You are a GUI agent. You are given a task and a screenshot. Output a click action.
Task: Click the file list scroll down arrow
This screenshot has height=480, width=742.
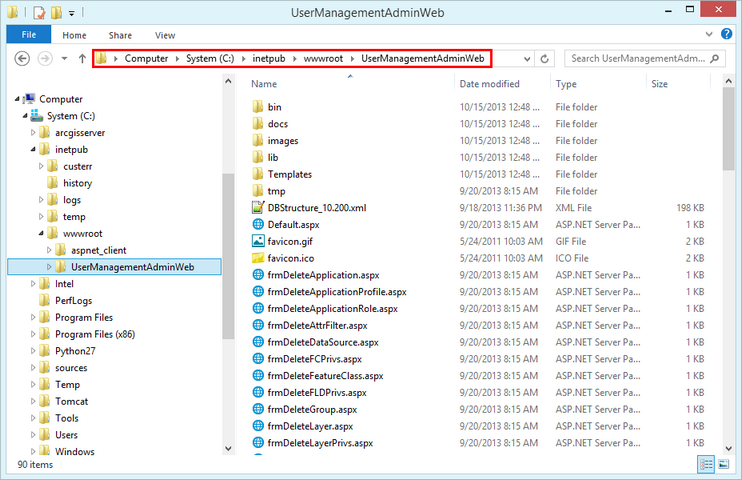[x=728, y=448]
